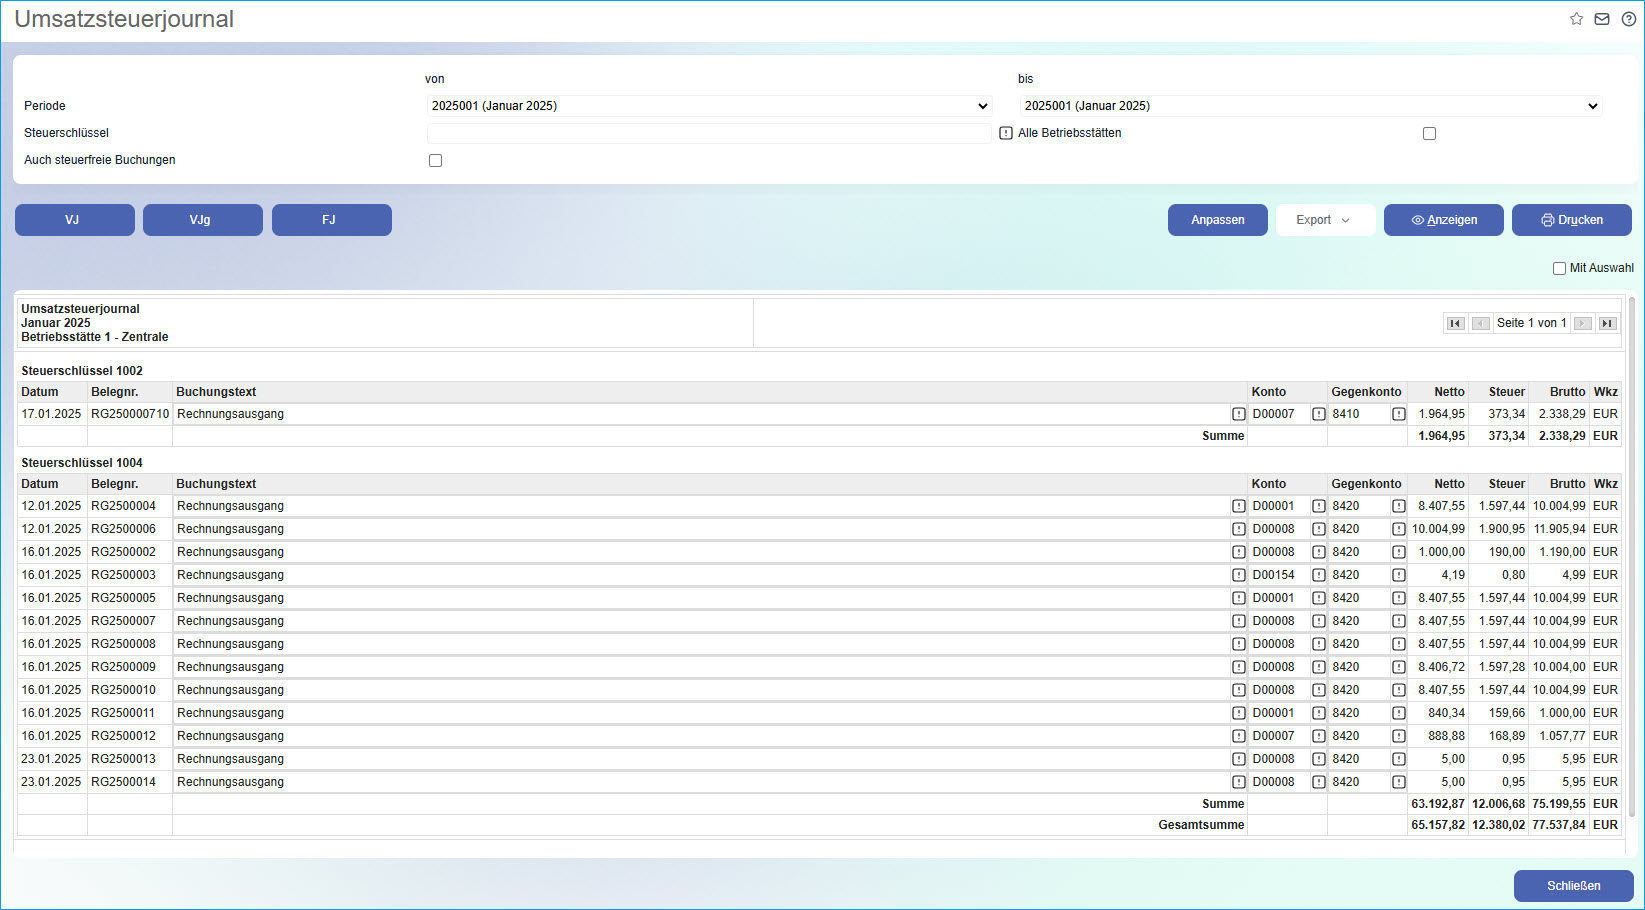This screenshot has height=910, width=1645.
Task: Click into the Steuerschlüssel input field
Action: (708, 133)
